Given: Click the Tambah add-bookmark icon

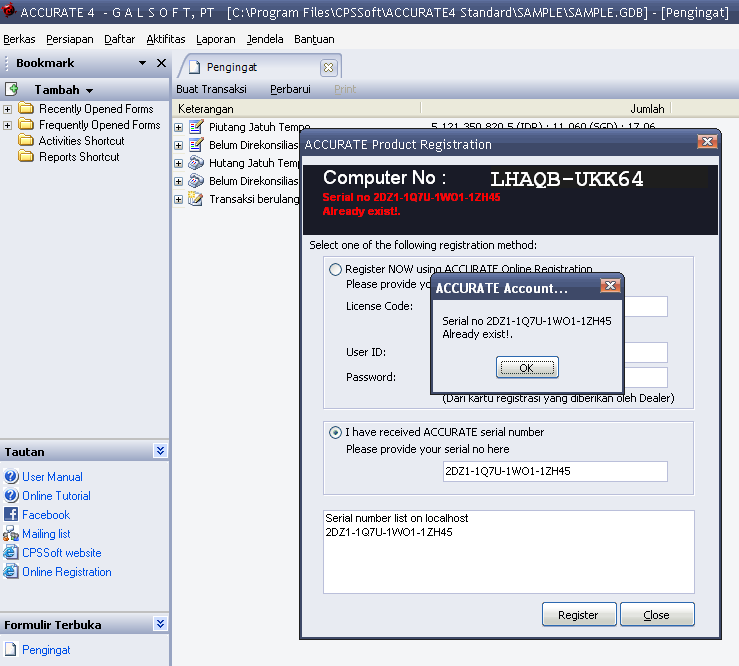Looking at the screenshot, I should 12,89.
